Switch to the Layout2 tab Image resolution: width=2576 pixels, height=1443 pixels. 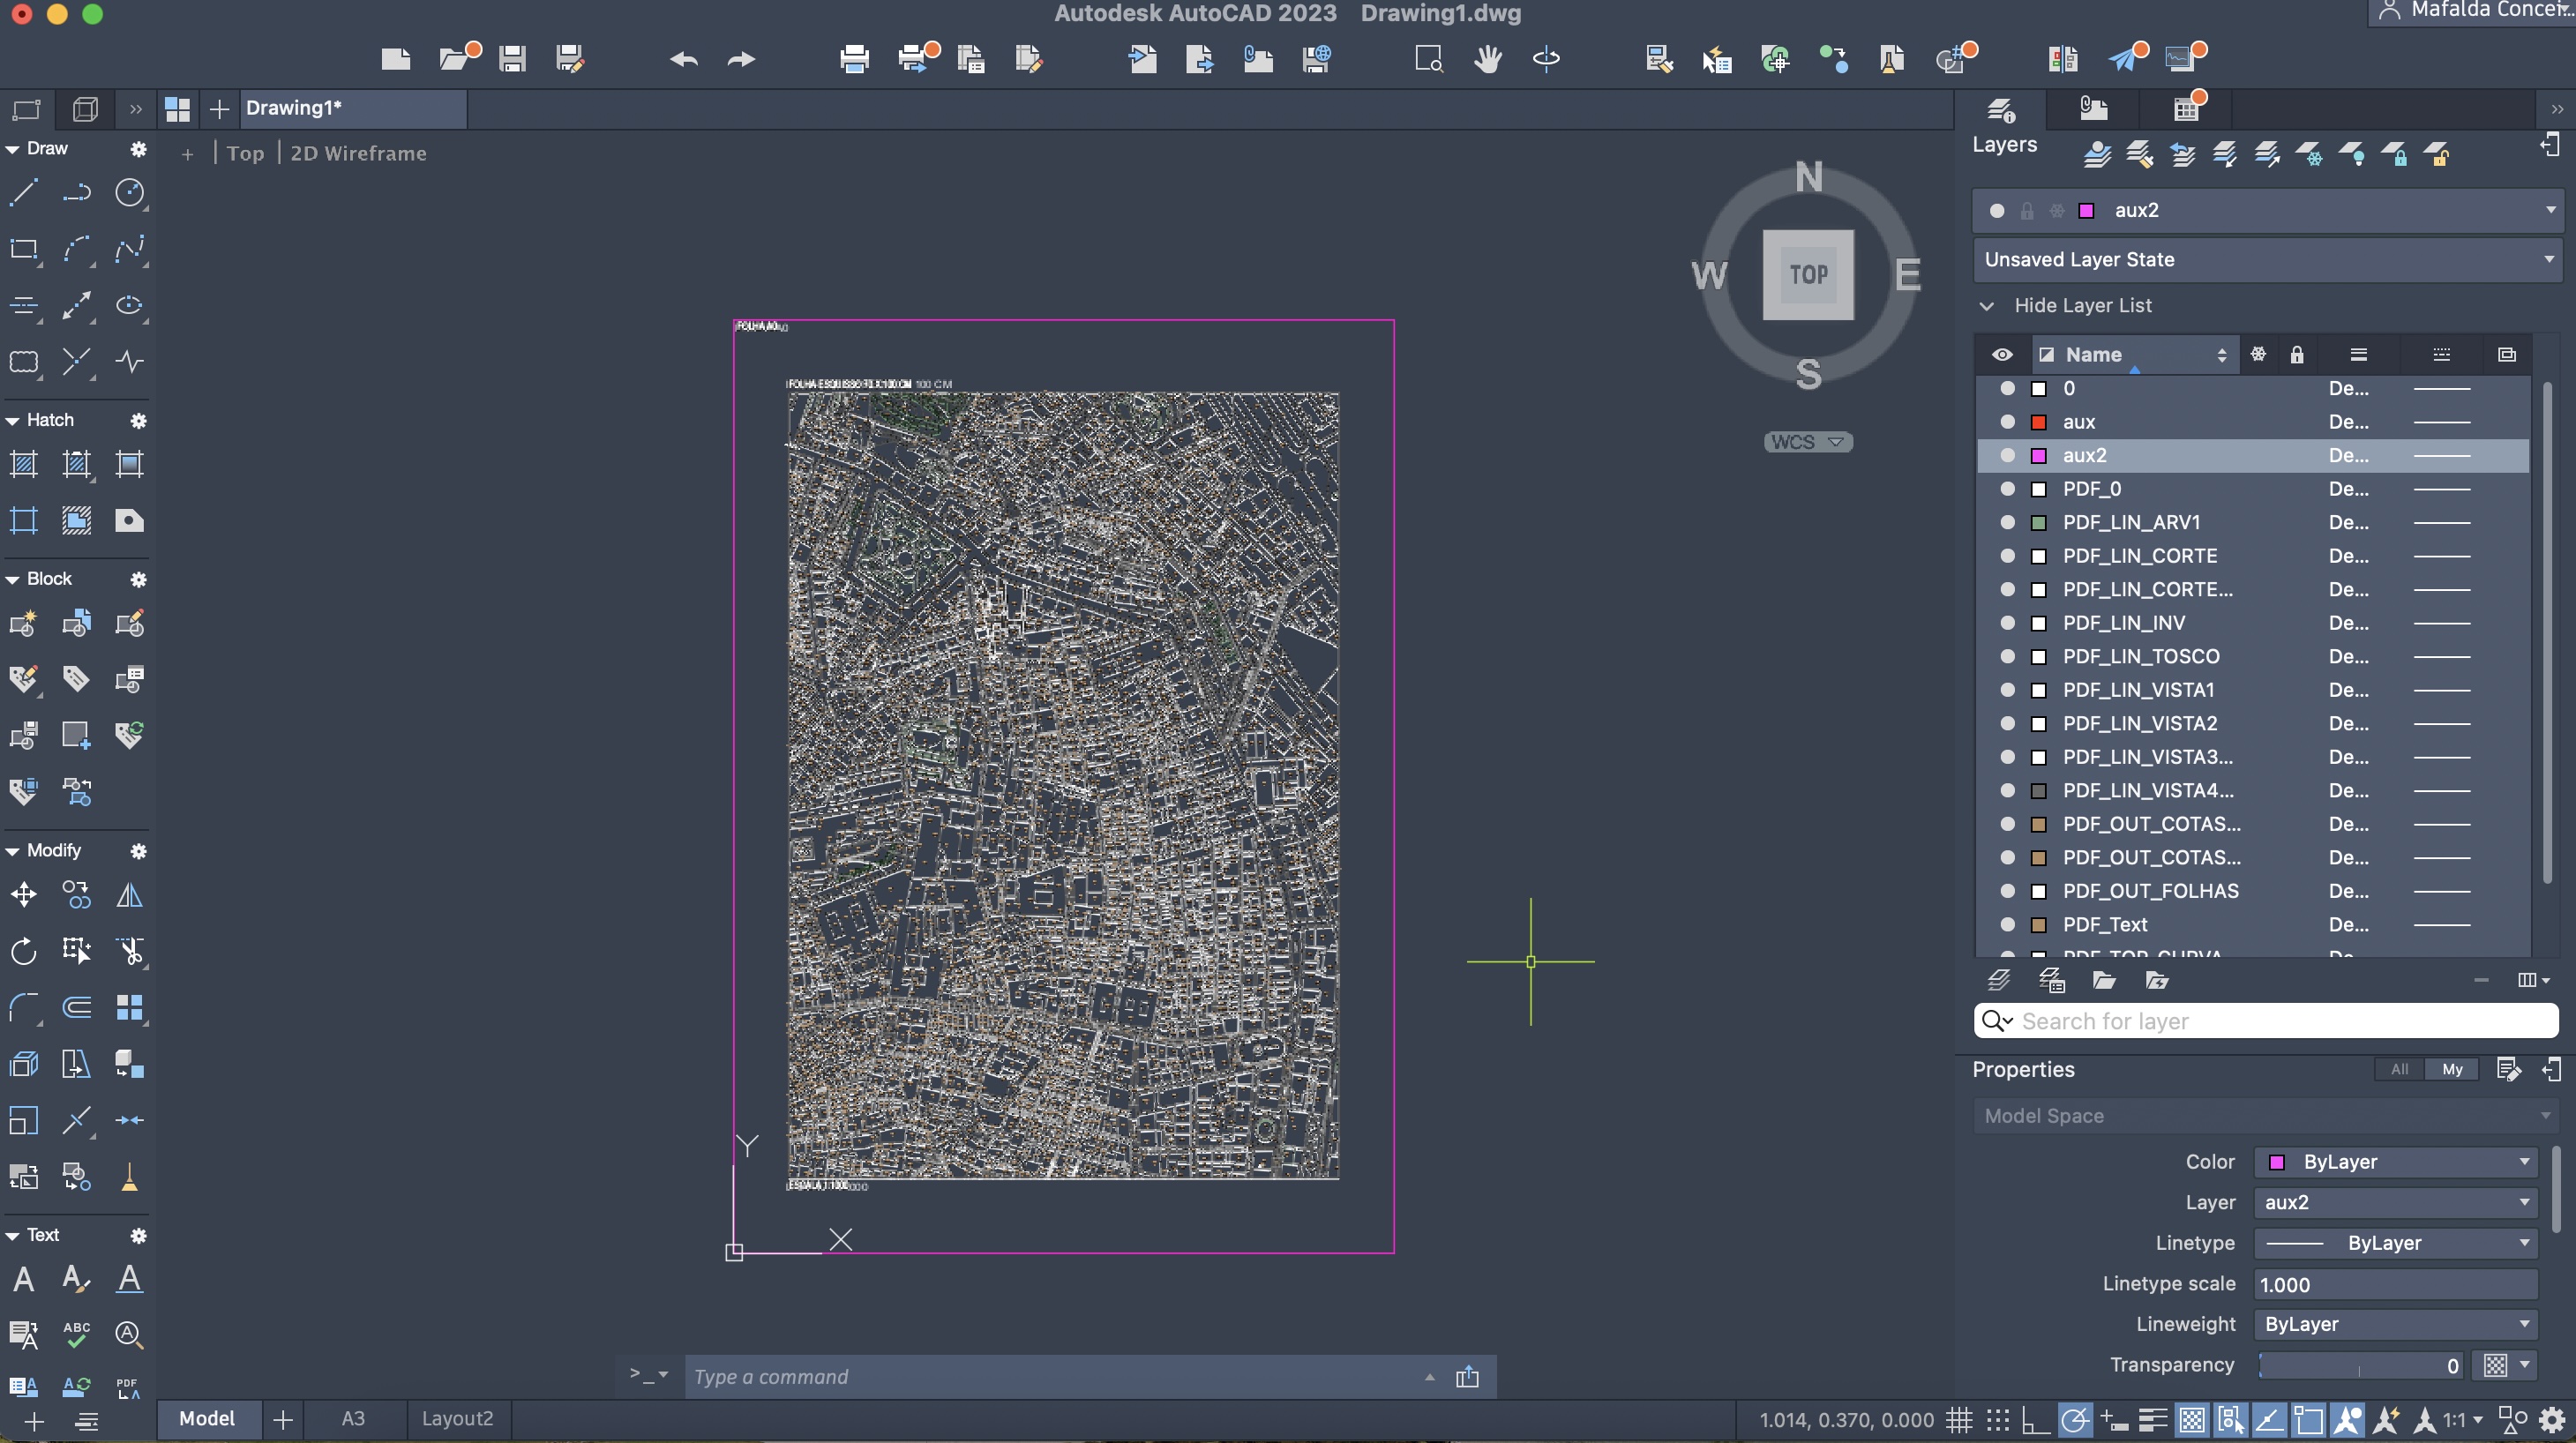pos(457,1419)
